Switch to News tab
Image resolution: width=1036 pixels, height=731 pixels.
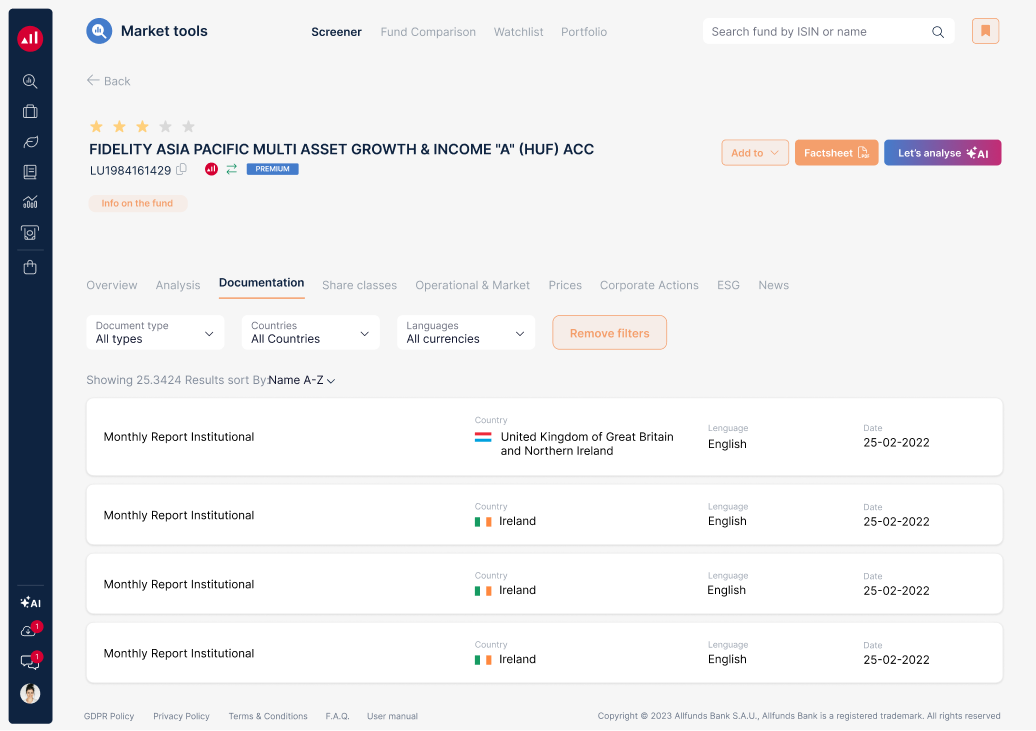pos(774,285)
